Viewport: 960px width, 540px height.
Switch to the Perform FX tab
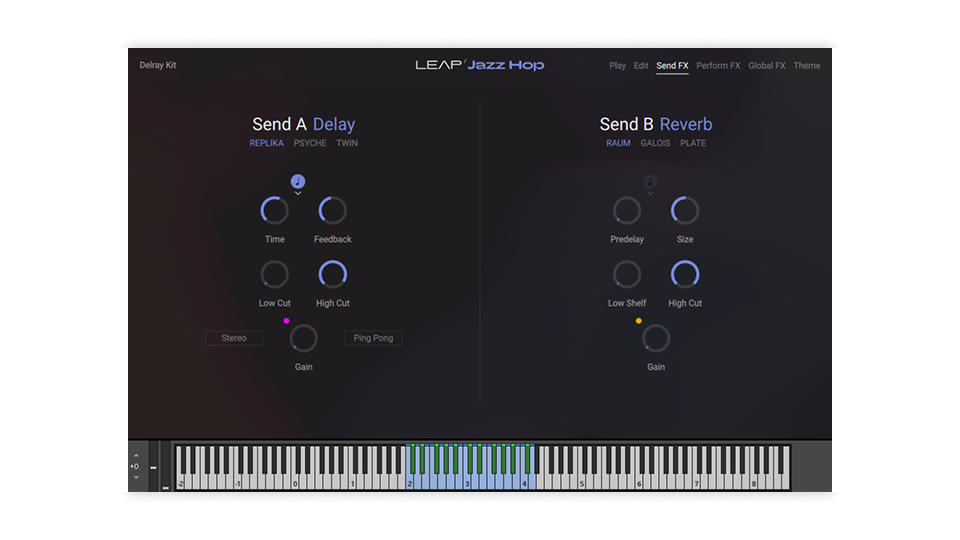coord(718,66)
